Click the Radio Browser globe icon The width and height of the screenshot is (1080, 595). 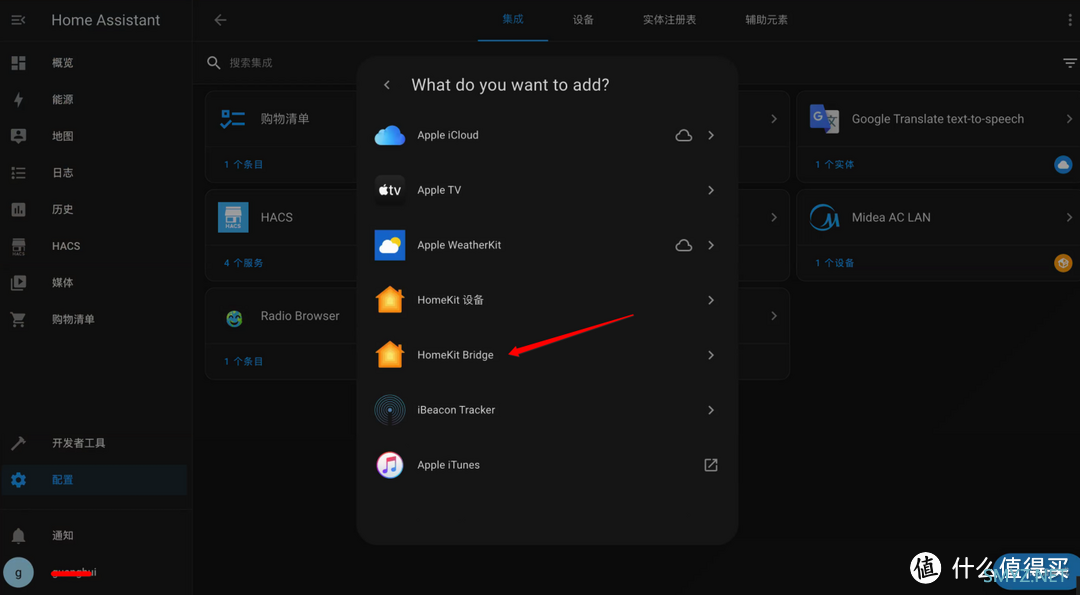(234, 317)
